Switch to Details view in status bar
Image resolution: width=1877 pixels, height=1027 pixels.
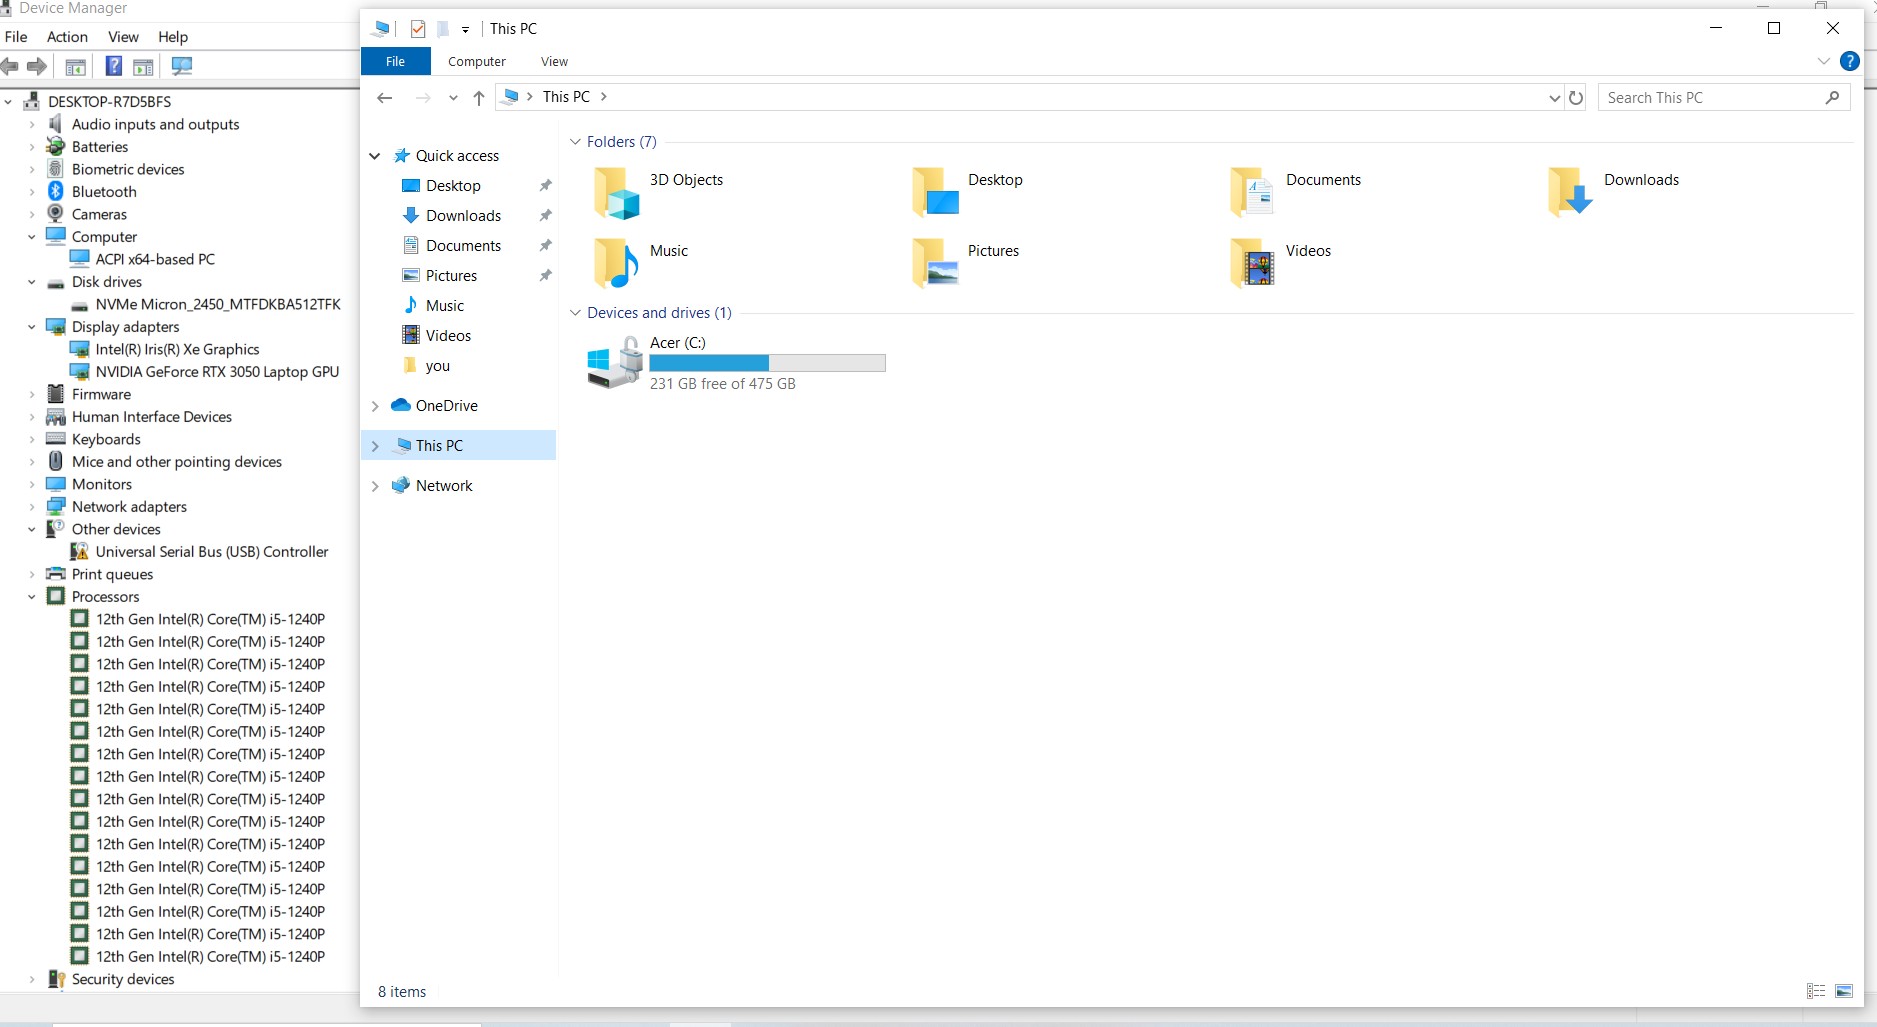(x=1816, y=991)
